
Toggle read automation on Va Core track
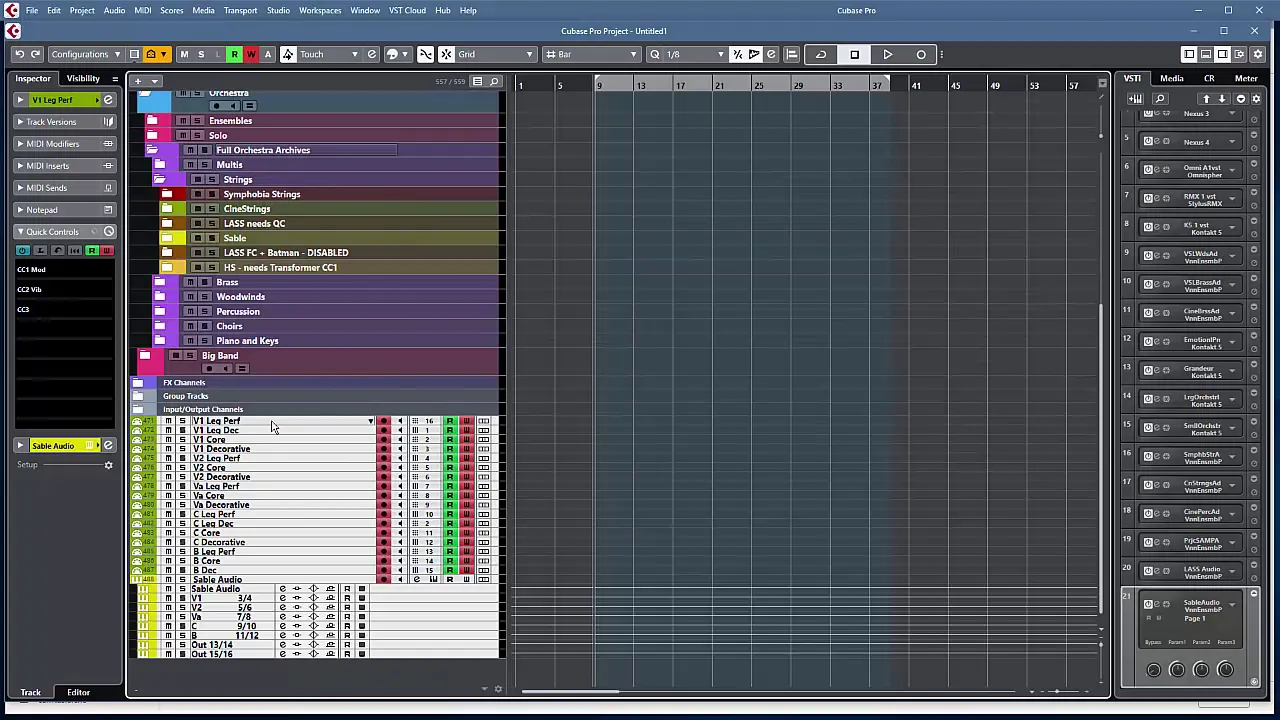tap(450, 495)
